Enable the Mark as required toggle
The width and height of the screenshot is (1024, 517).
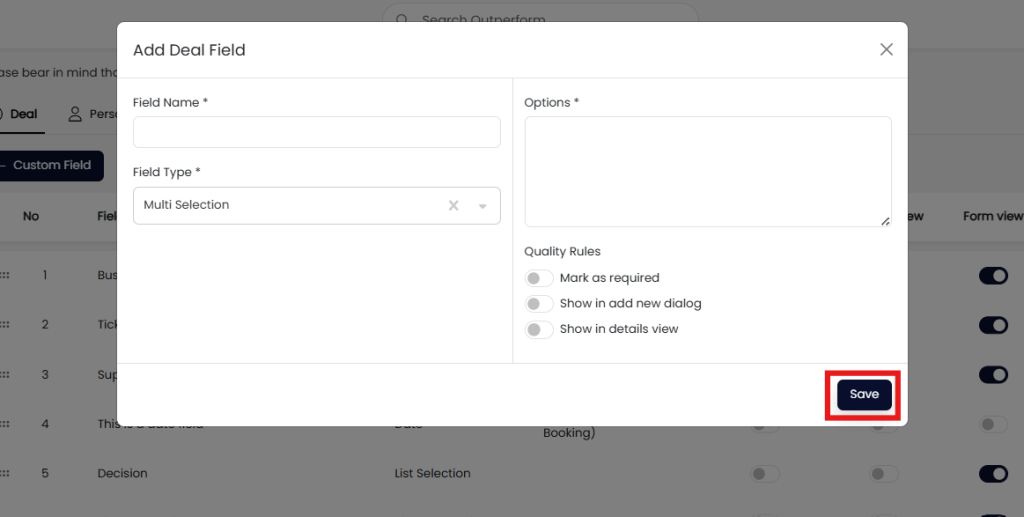[x=539, y=278]
